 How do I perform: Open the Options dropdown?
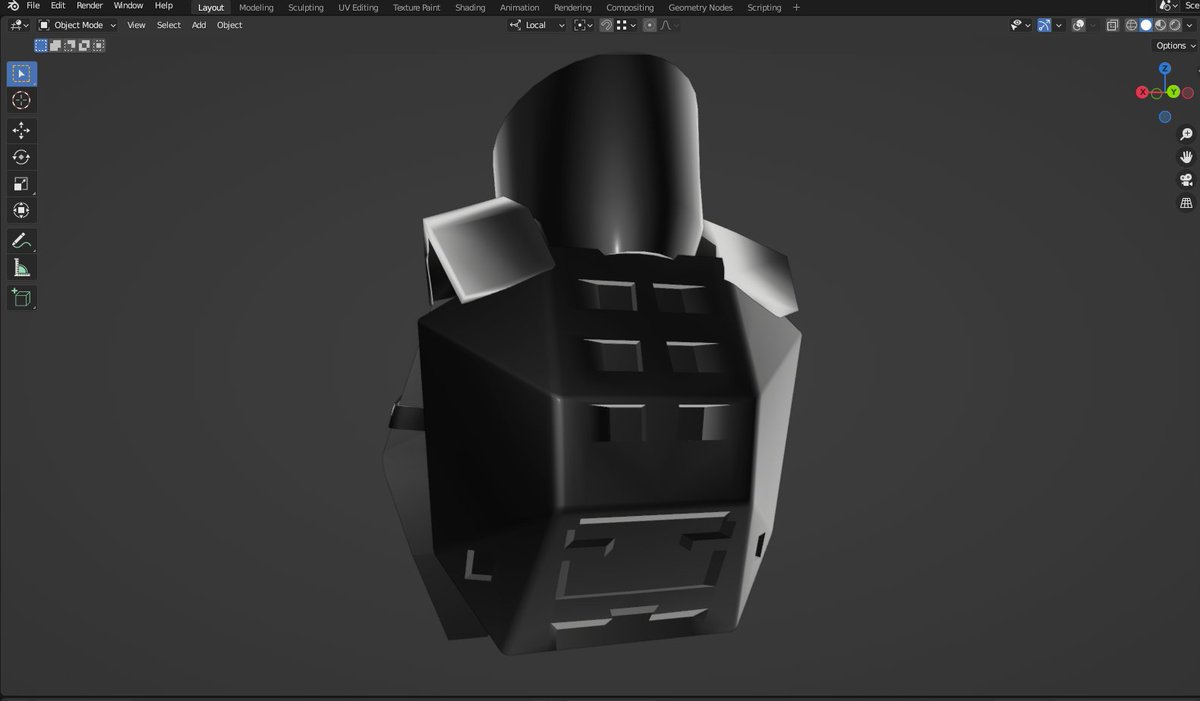[x=1175, y=46]
